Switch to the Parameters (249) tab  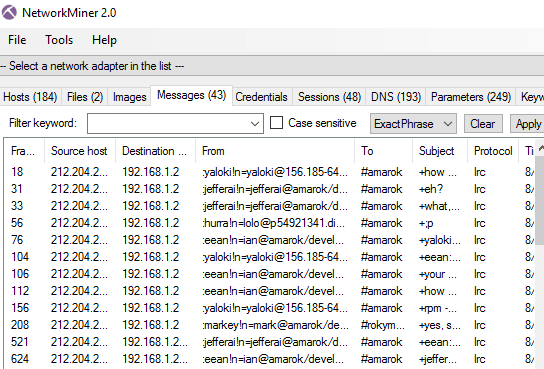coord(471,97)
